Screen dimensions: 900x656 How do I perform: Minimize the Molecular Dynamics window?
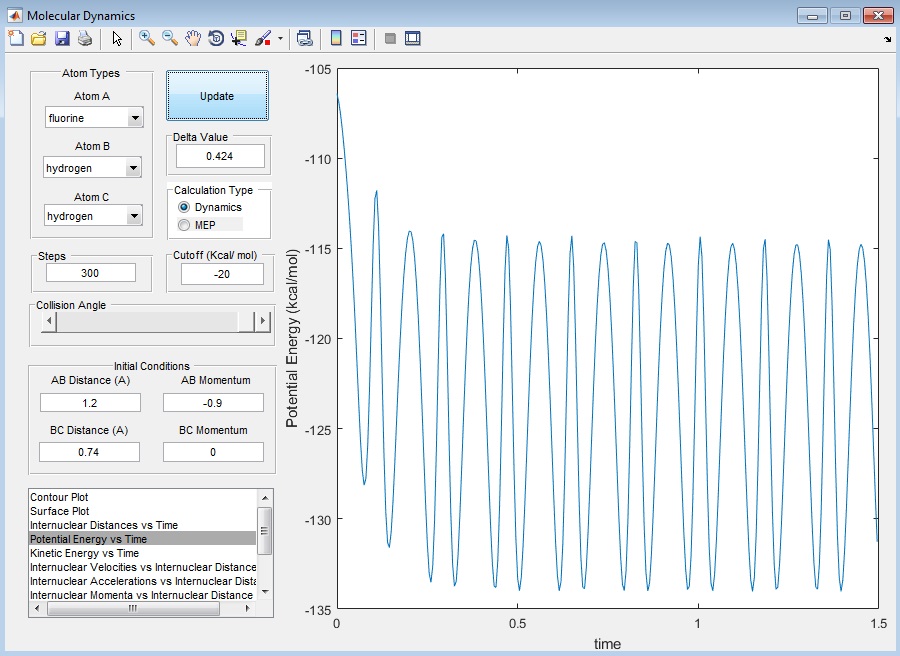tap(812, 15)
